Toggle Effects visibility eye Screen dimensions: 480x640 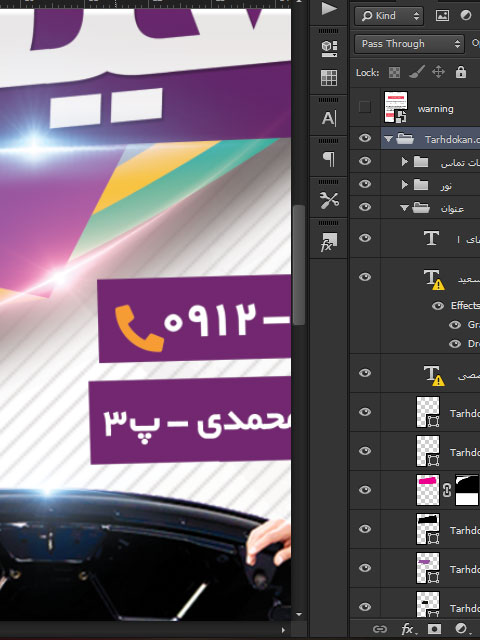pos(438,306)
